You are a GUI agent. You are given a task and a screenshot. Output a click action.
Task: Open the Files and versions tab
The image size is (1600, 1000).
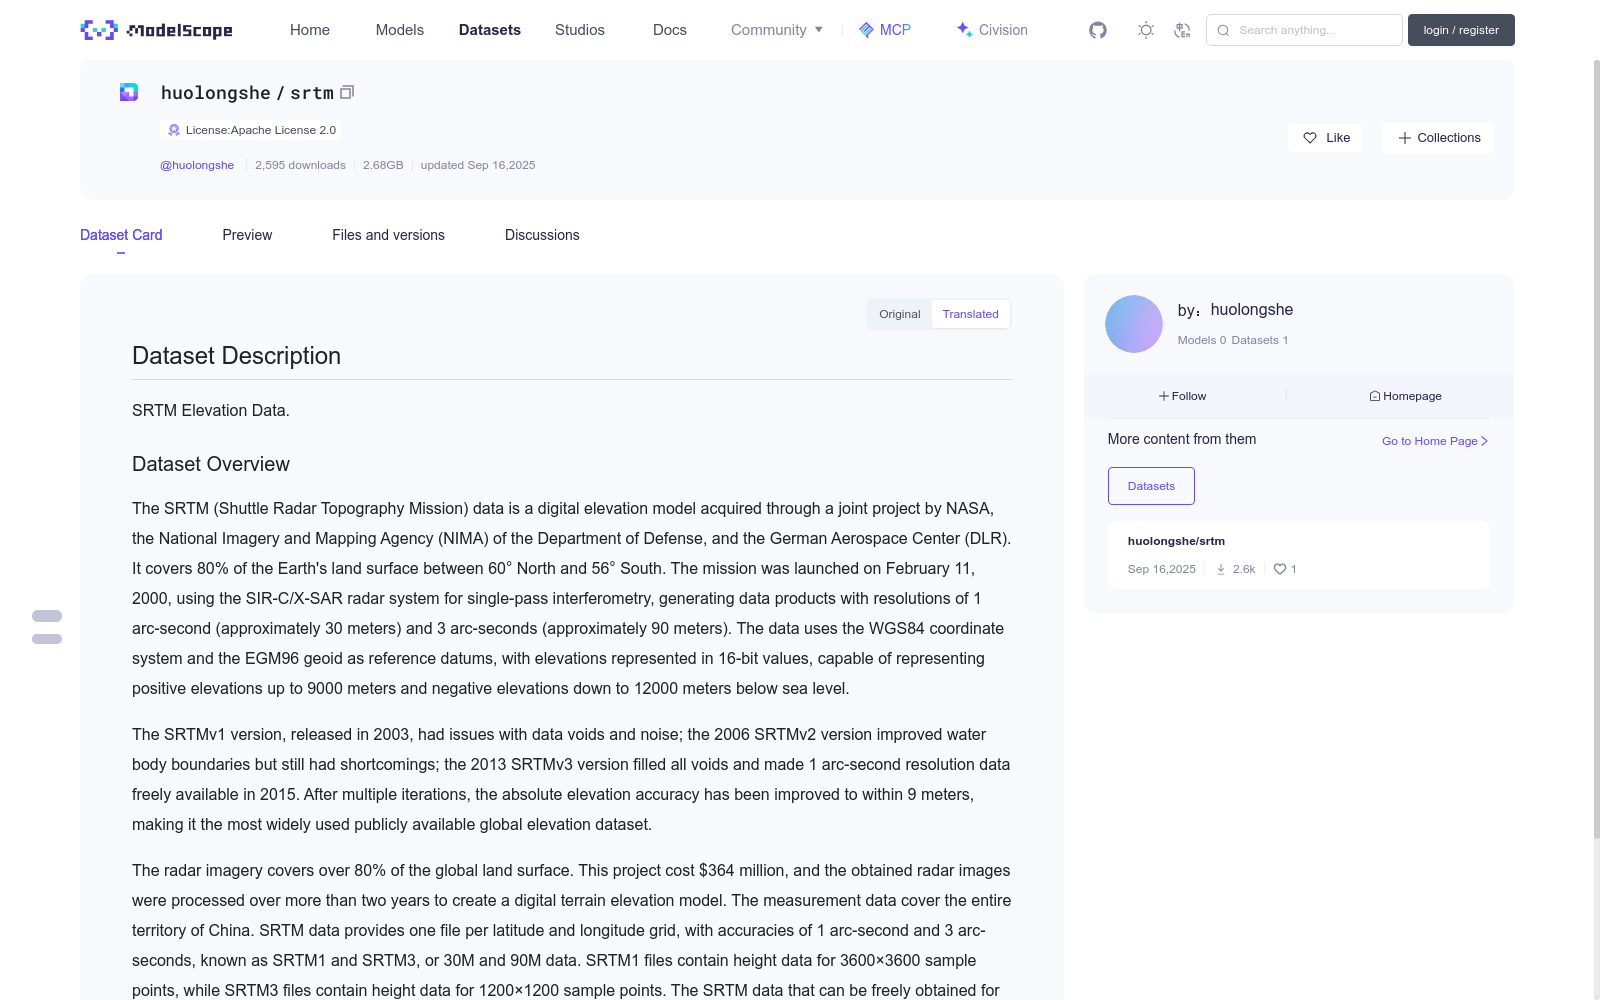coord(388,235)
